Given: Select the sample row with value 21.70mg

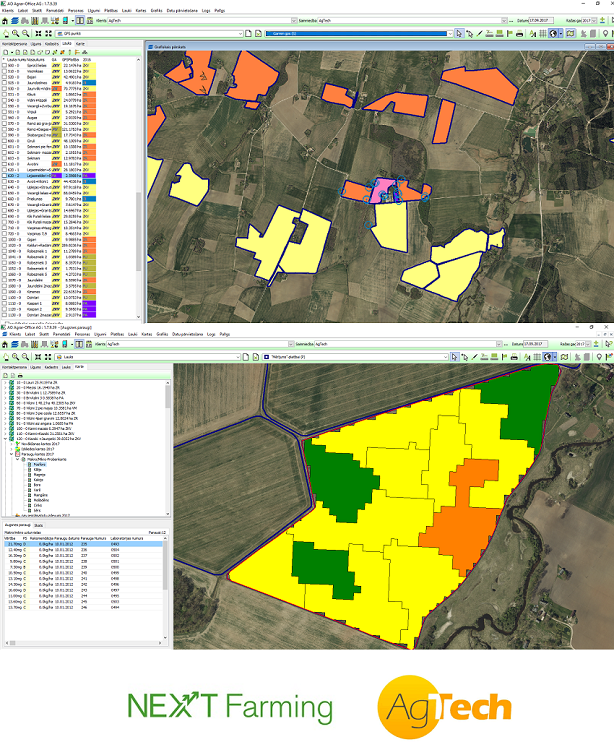Looking at the screenshot, I should click(x=85, y=544).
